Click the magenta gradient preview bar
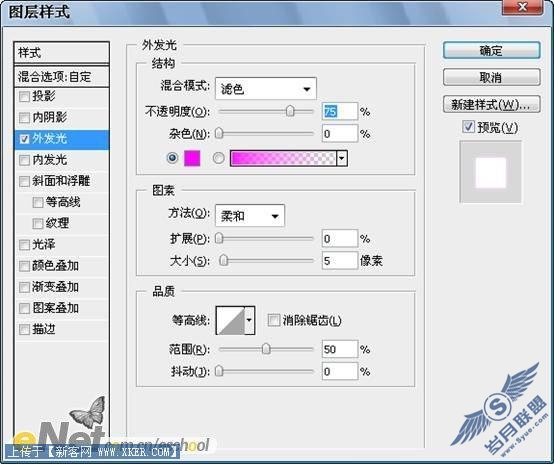 pyautogui.click(x=283, y=158)
